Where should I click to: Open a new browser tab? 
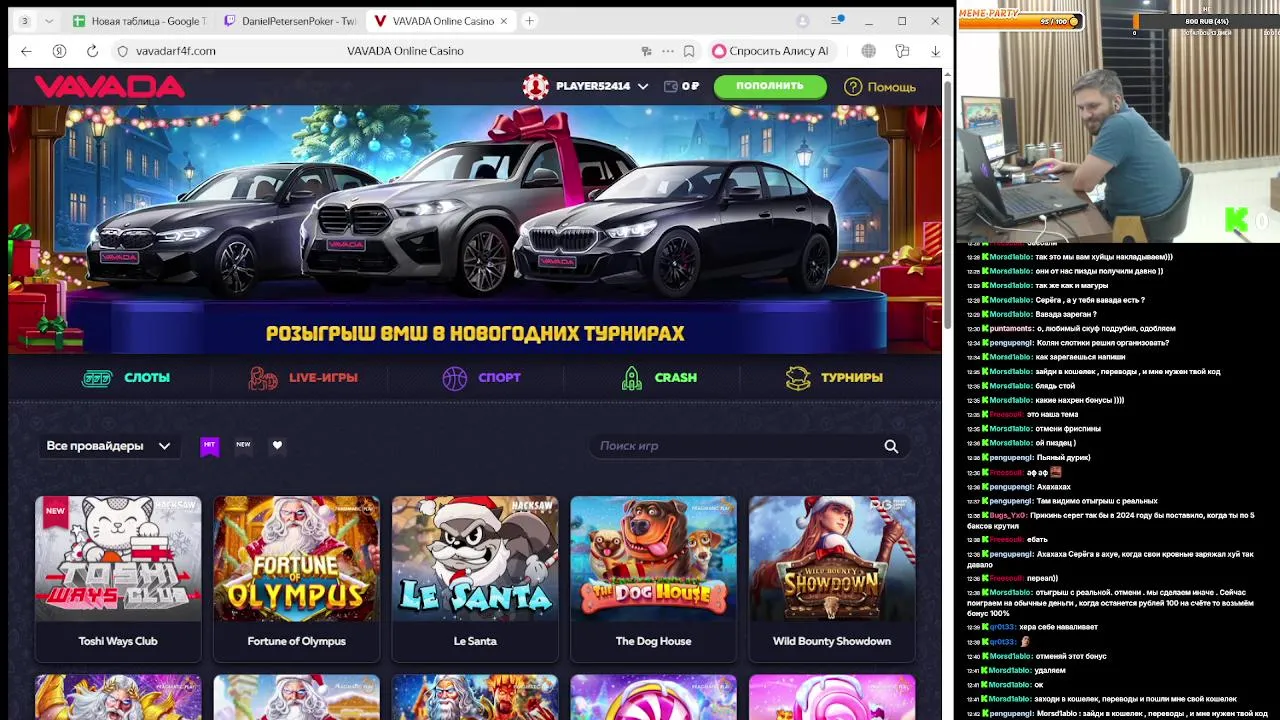pyautogui.click(x=529, y=21)
